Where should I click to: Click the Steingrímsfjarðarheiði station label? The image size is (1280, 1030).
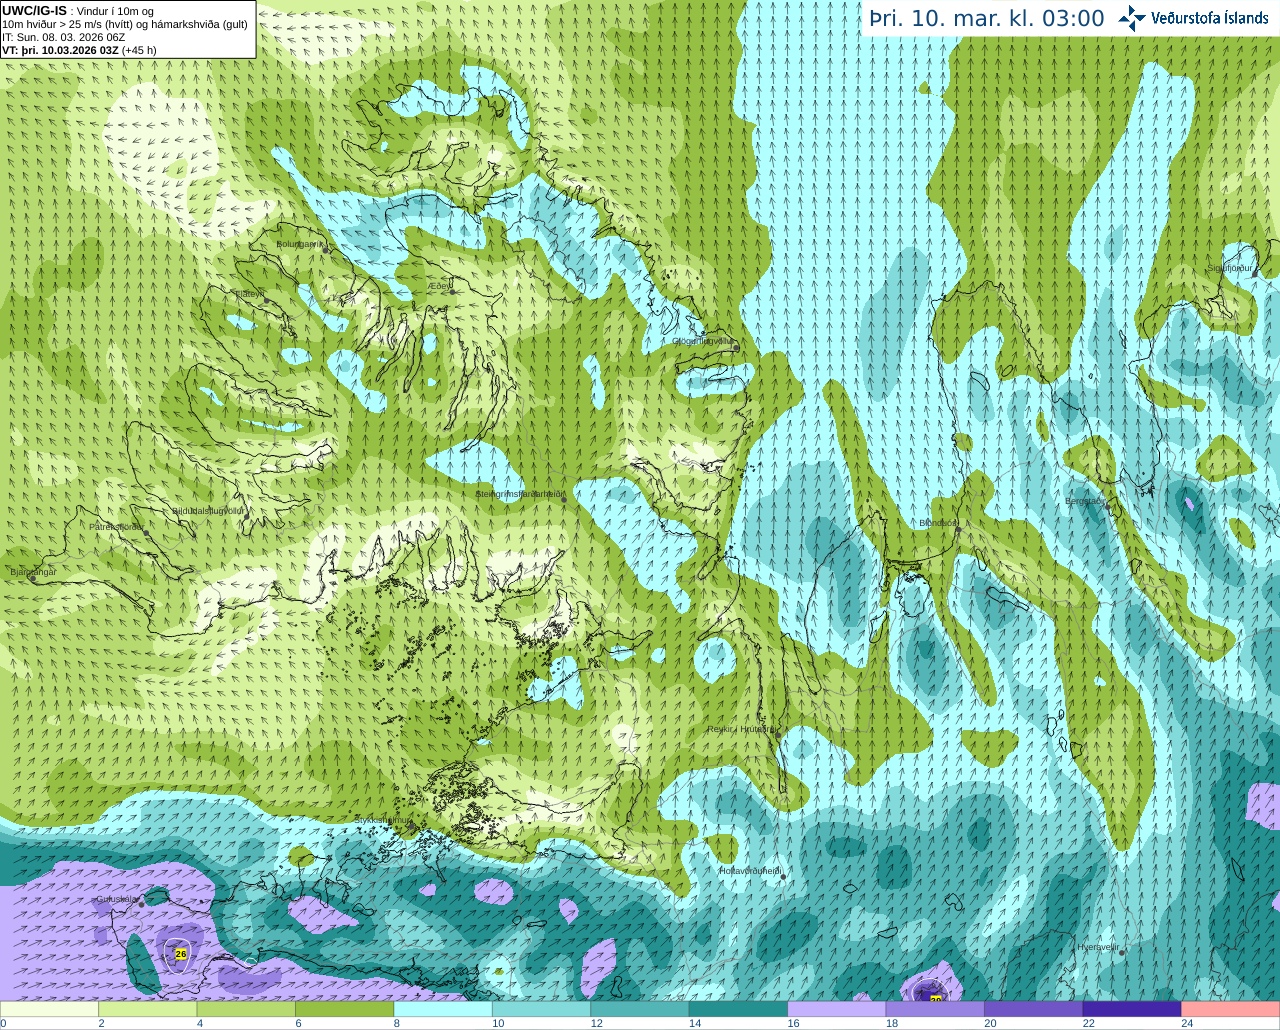point(520,493)
